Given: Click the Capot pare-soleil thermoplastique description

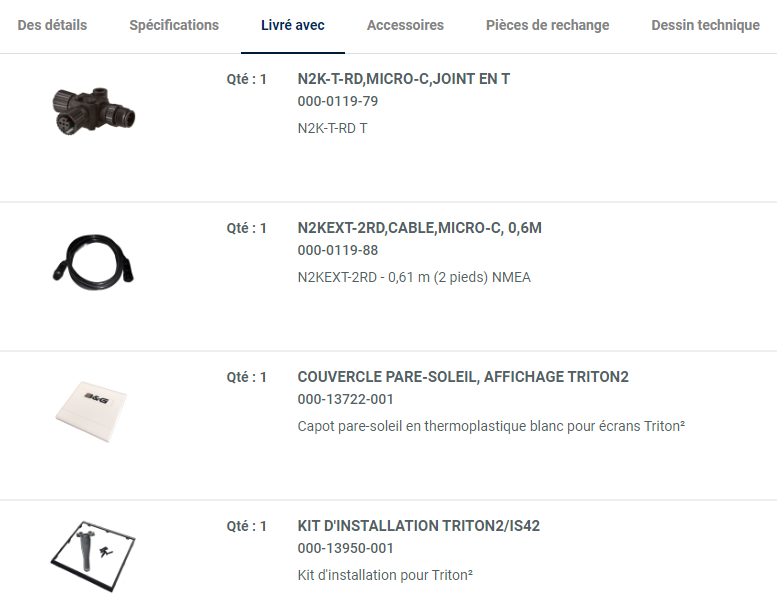Looking at the screenshot, I should pyautogui.click(x=491, y=426).
